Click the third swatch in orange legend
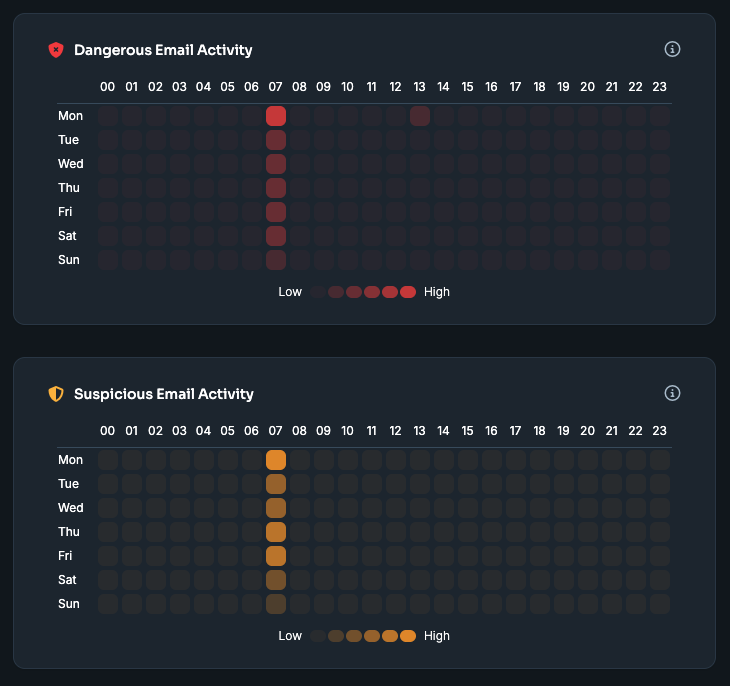Screen dimensions: 730x686 pyautogui.click(x=354, y=636)
